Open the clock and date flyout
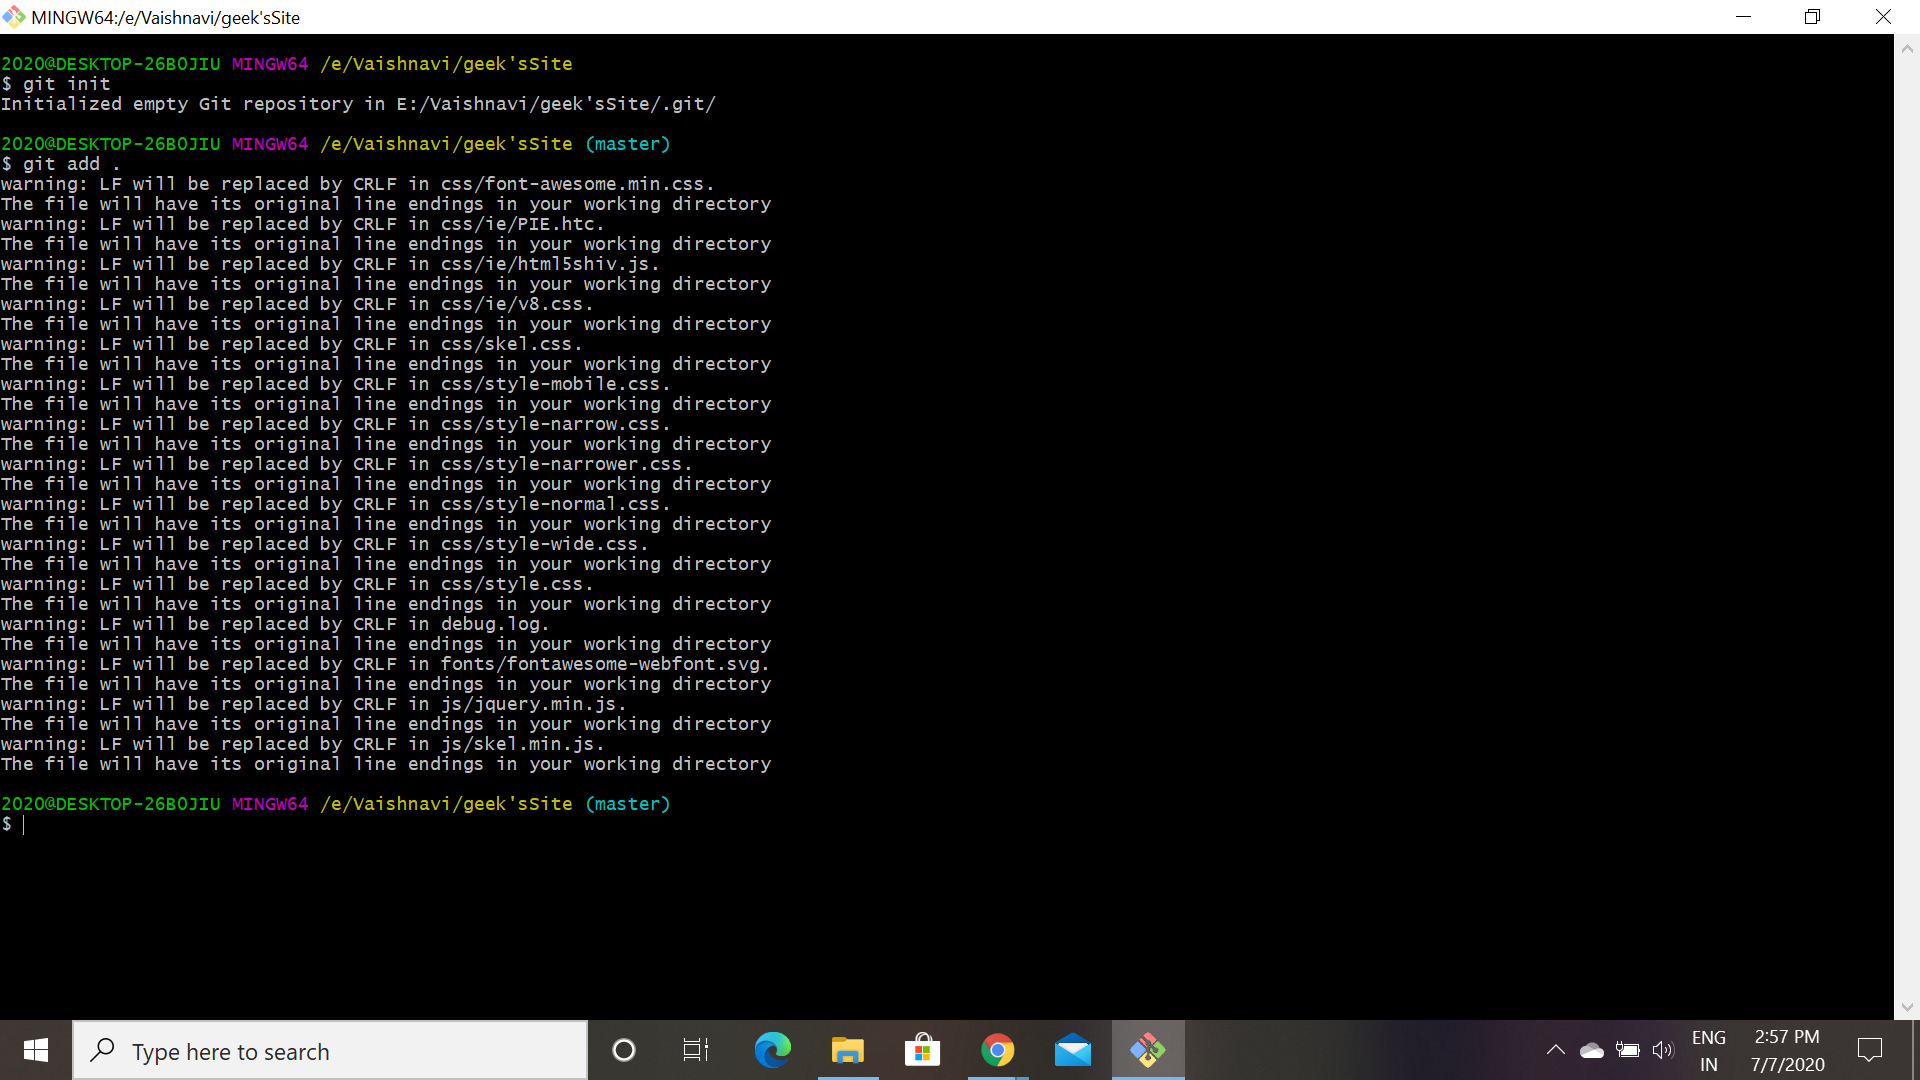The width and height of the screenshot is (1920, 1080). 1787,1050
